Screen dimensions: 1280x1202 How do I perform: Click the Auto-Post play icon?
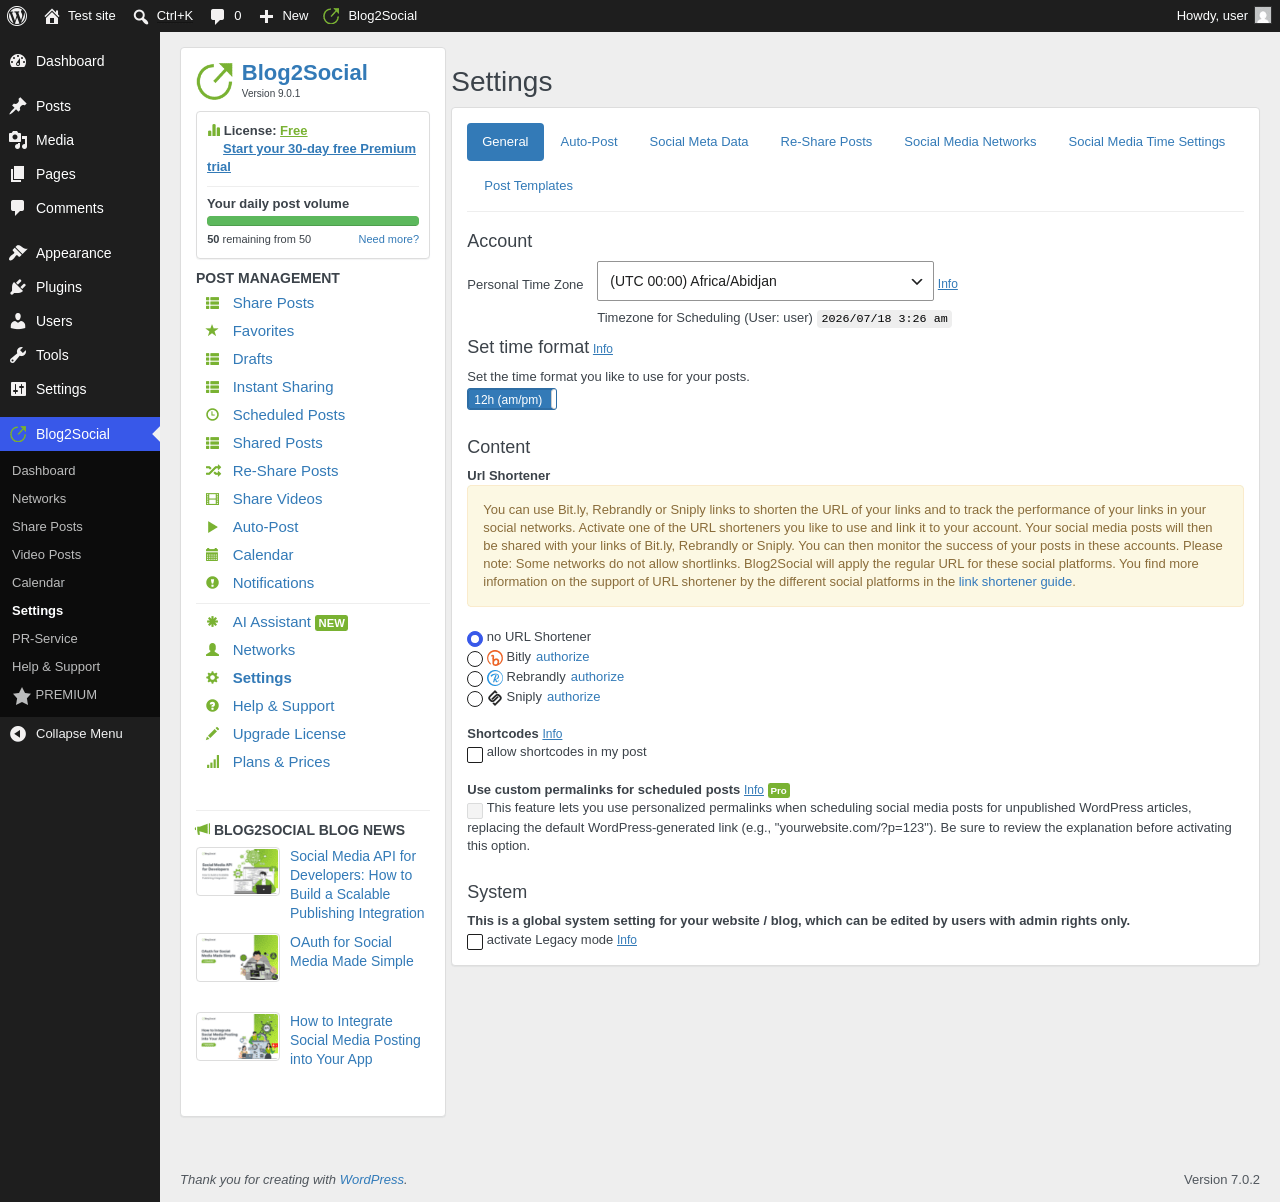point(212,527)
